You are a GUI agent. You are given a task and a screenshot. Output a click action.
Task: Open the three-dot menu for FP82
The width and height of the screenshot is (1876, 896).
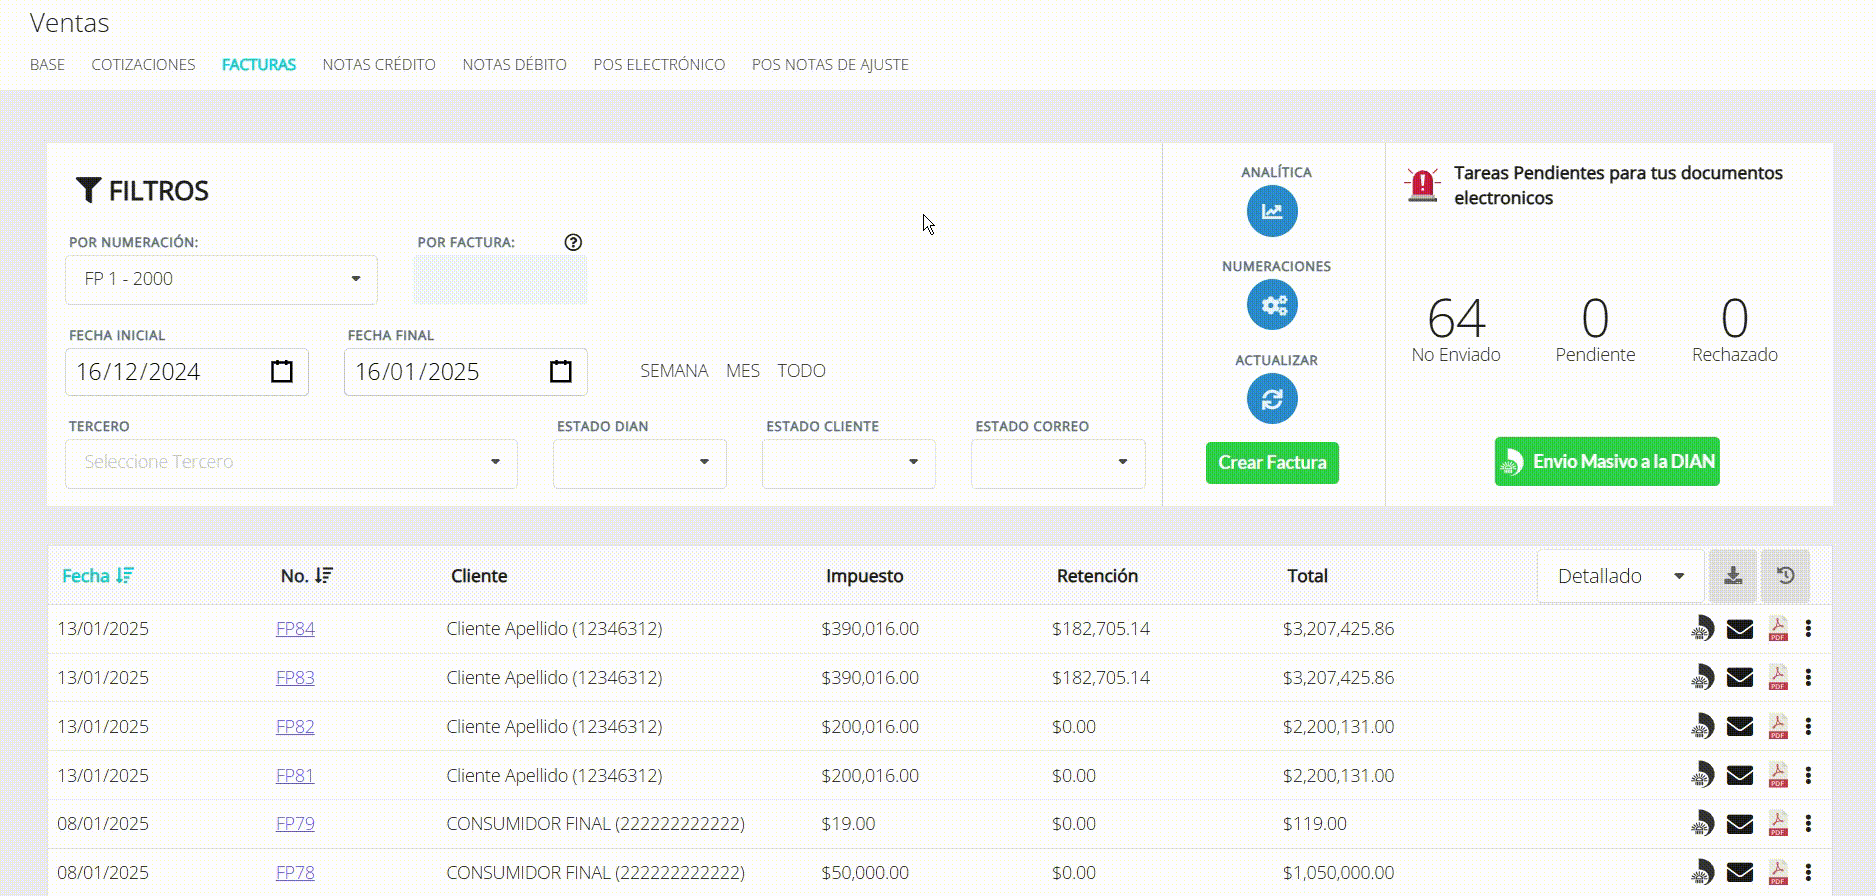[x=1808, y=727]
